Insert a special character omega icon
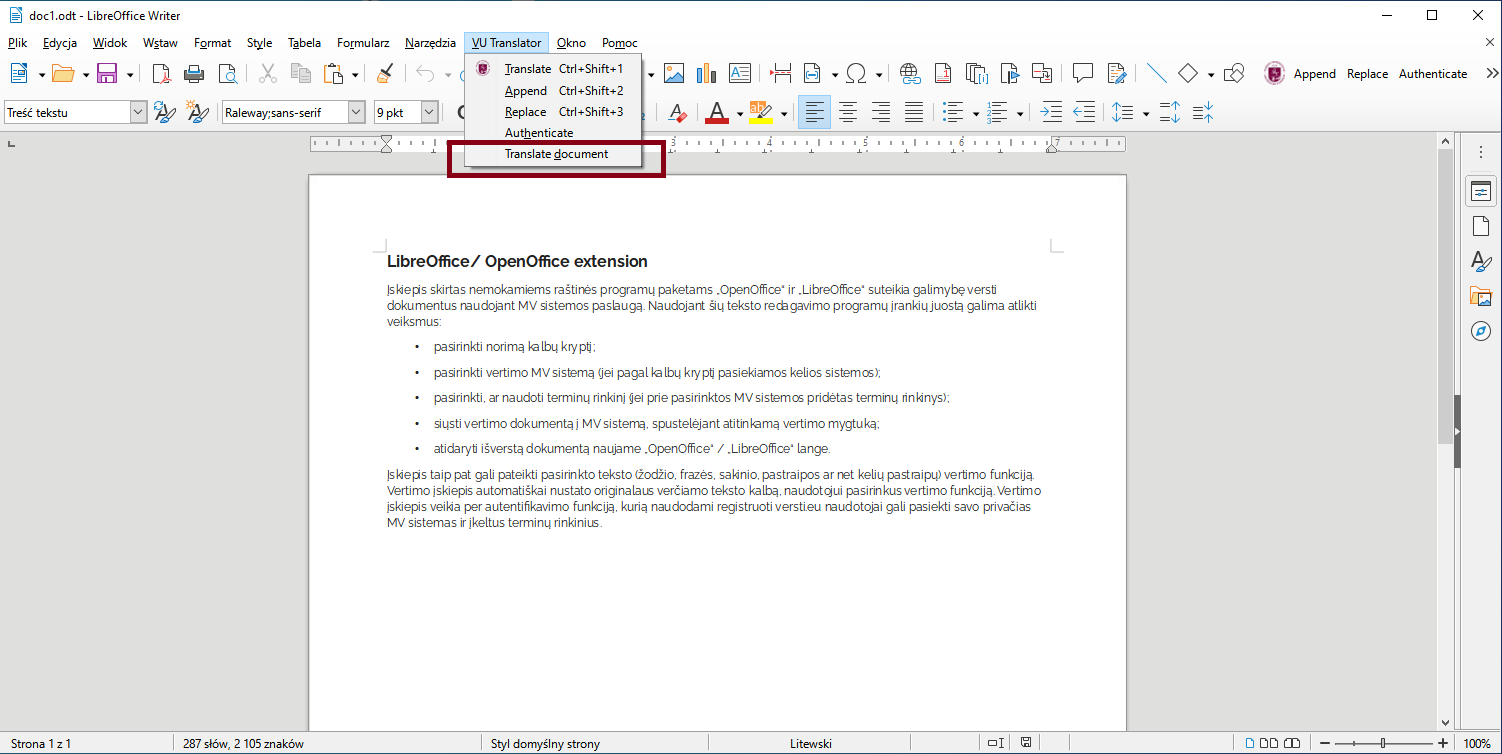This screenshot has height=754, width=1502. click(x=856, y=73)
